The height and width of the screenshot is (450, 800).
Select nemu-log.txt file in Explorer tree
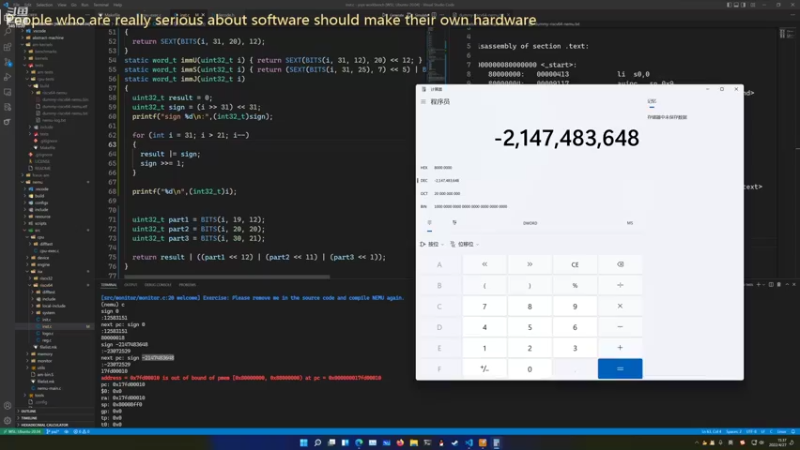54,120
